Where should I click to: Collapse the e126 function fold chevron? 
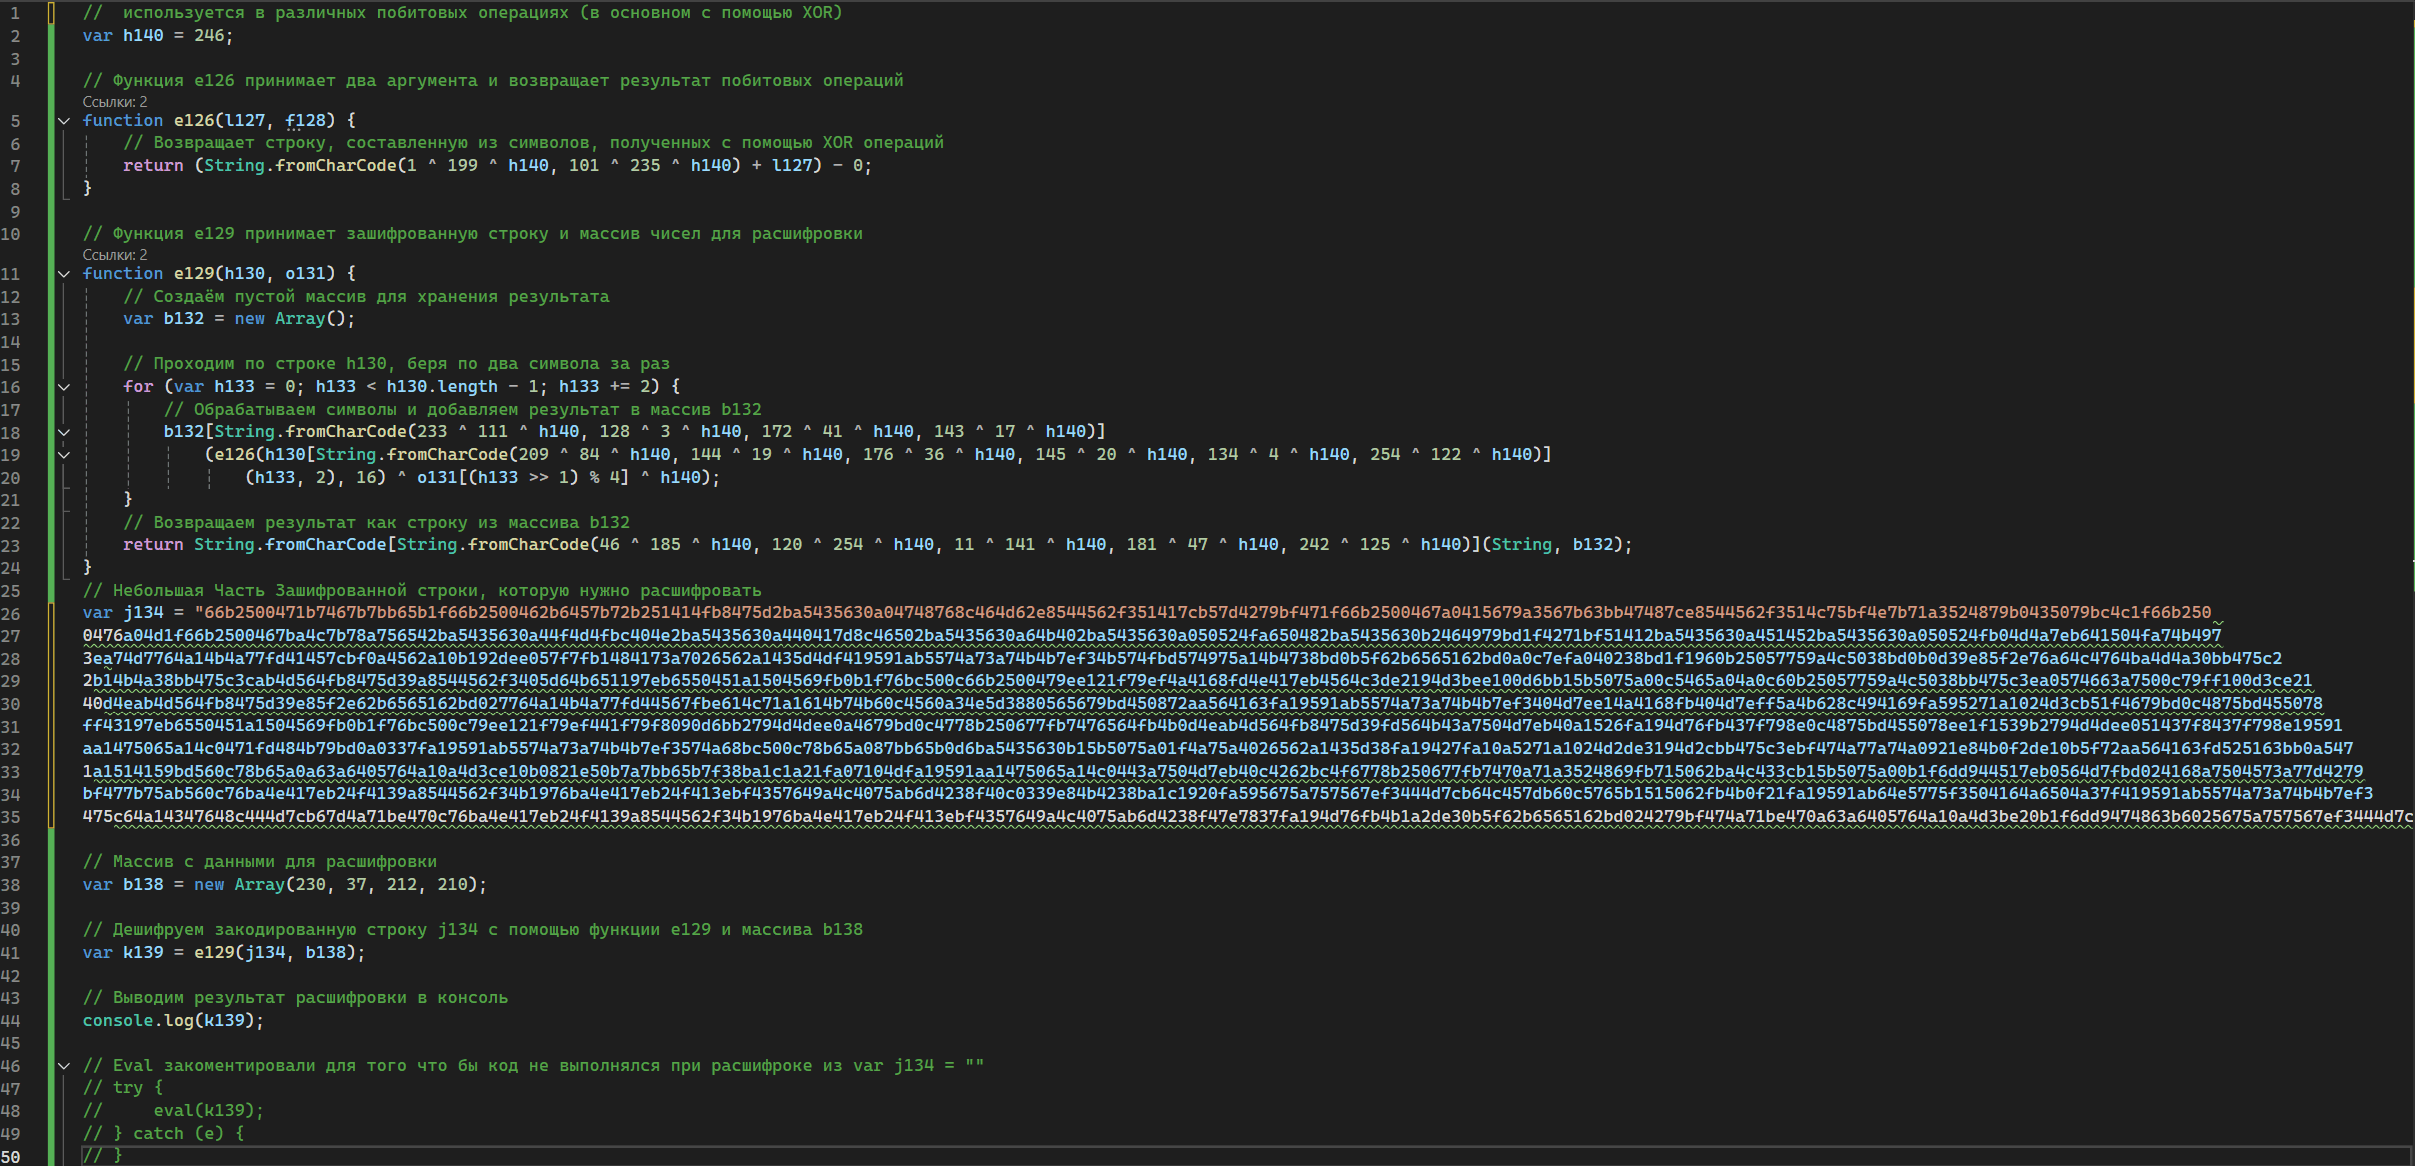tap(64, 121)
